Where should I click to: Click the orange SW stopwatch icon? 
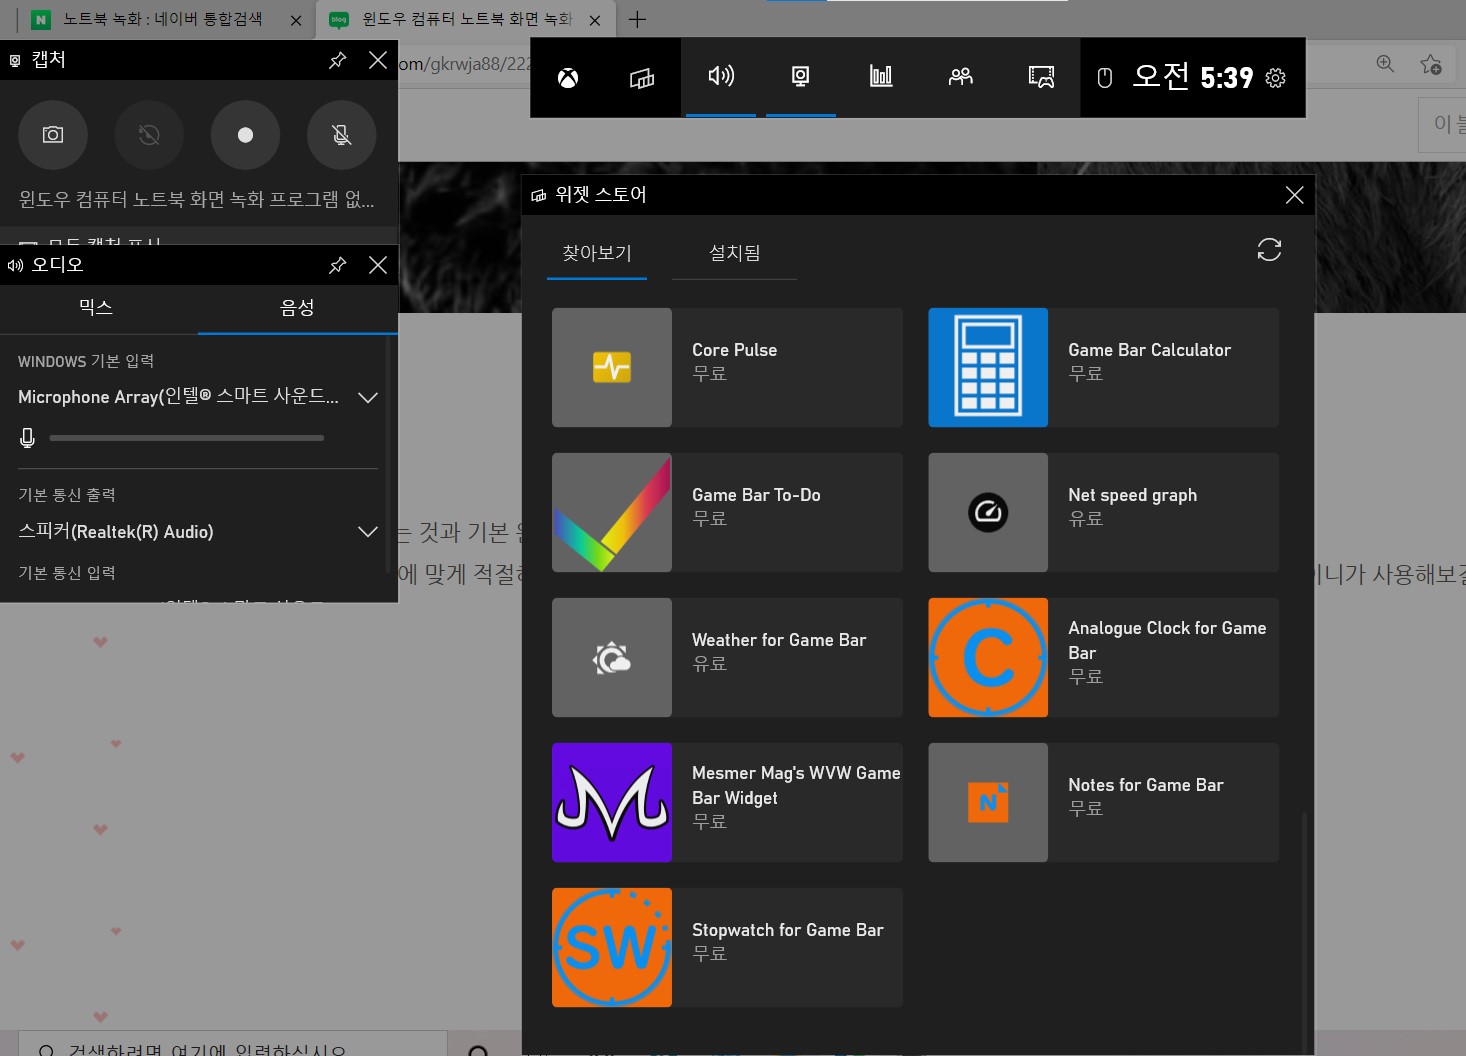point(612,947)
